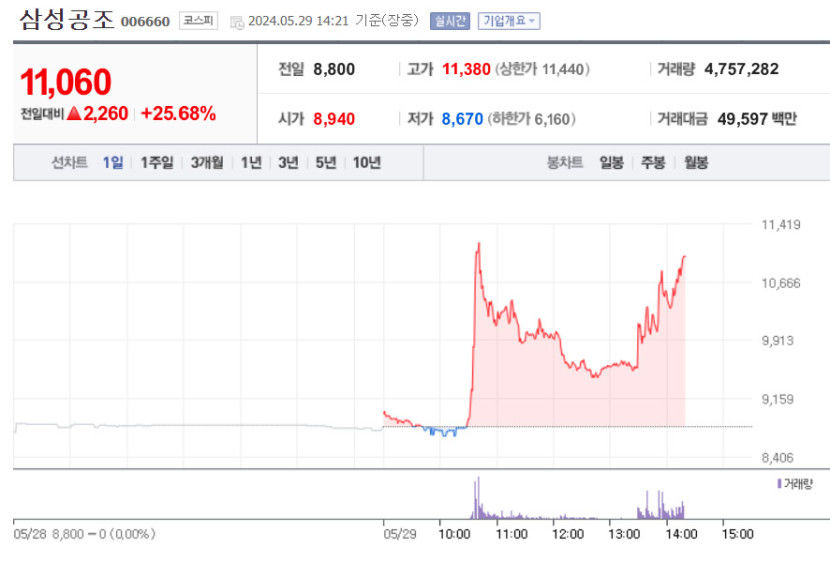The width and height of the screenshot is (830, 563).
Task: Open the 기업개요 dropdown
Action: tap(509, 21)
